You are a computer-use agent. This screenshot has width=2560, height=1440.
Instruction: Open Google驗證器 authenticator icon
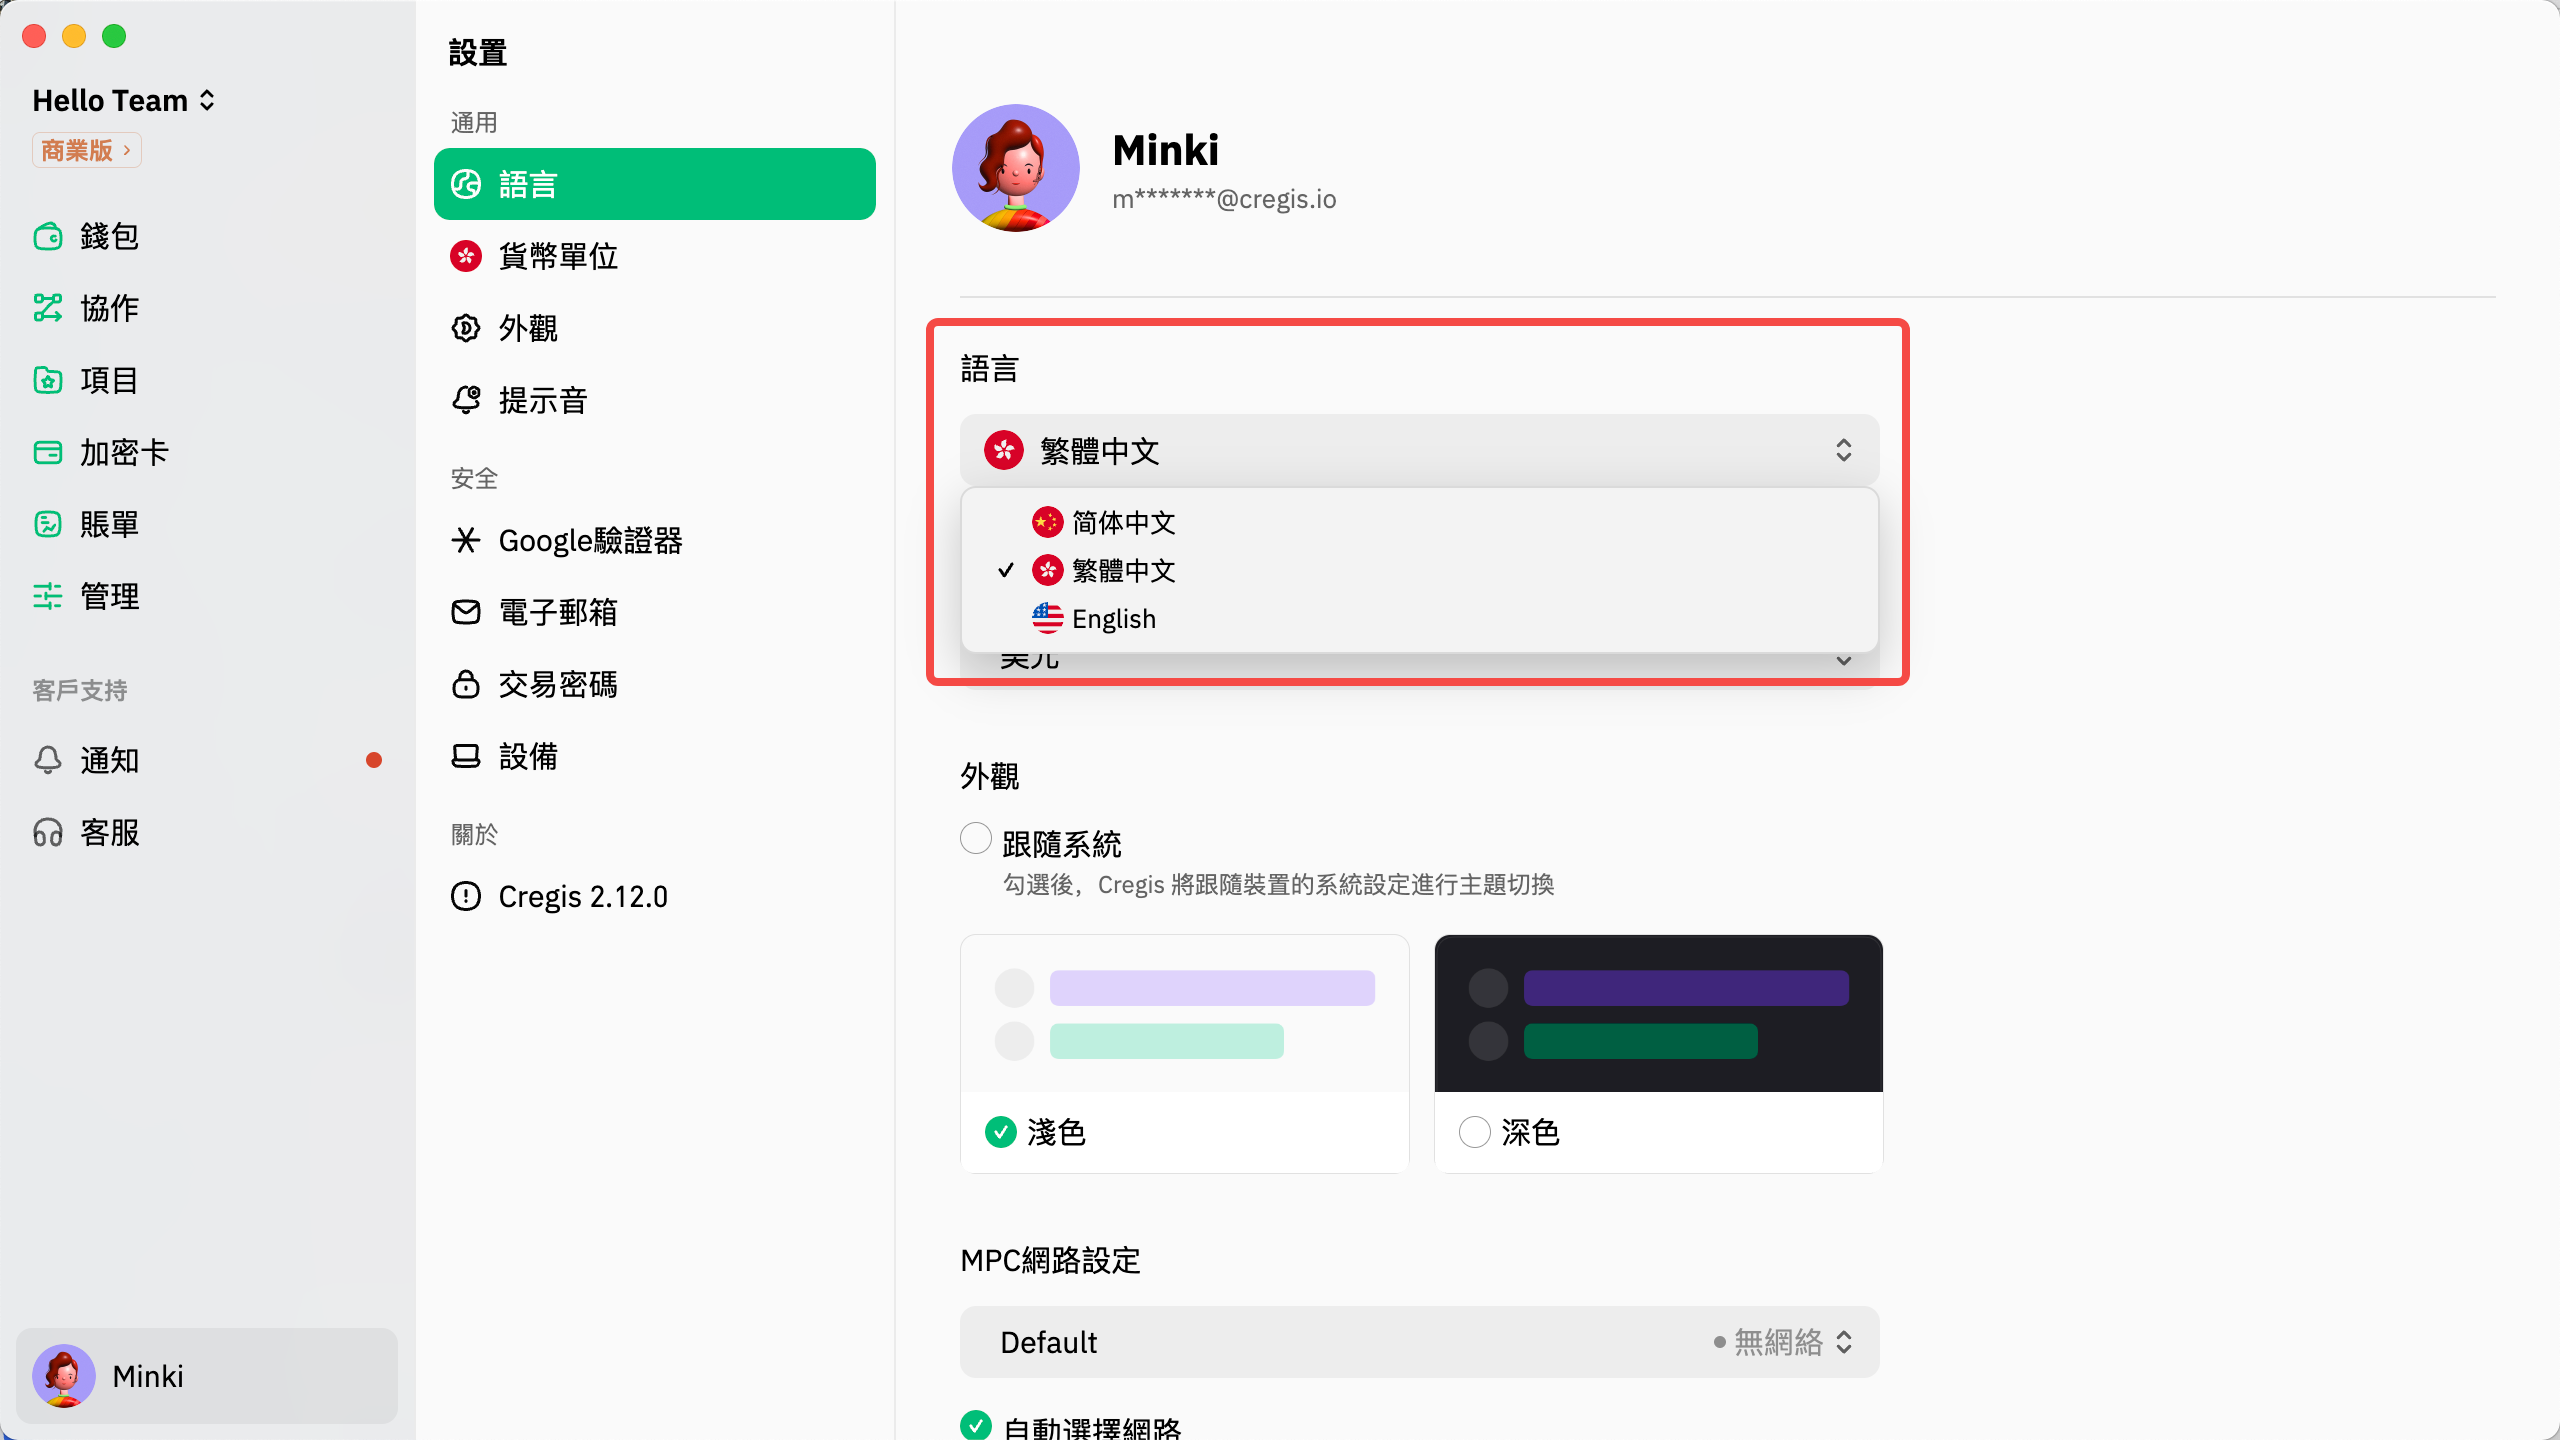(466, 541)
